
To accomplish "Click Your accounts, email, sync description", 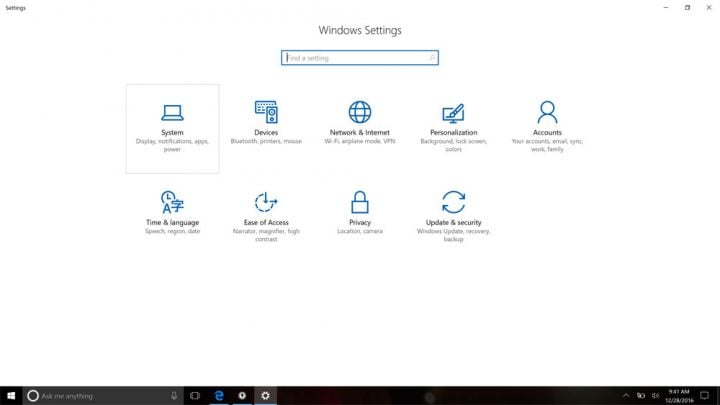I will (547, 145).
